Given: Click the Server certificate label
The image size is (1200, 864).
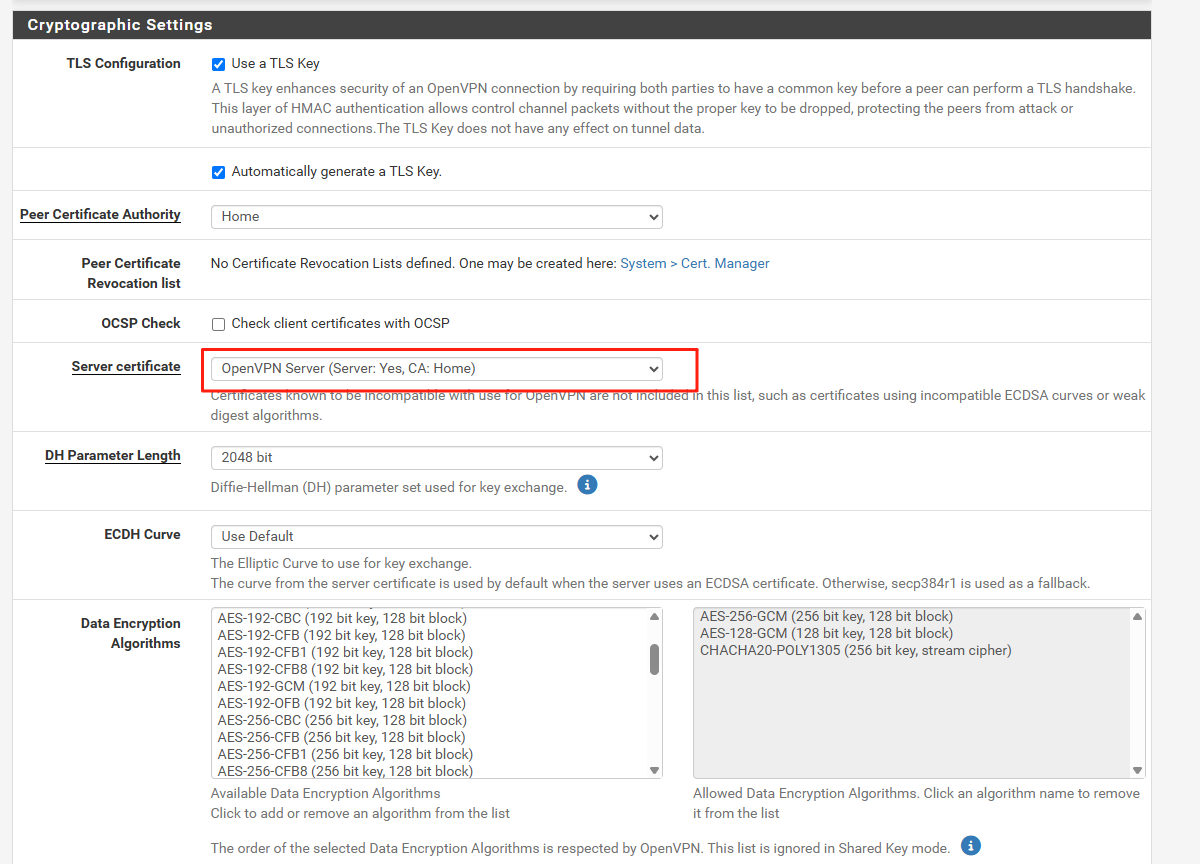Looking at the screenshot, I should click(126, 367).
